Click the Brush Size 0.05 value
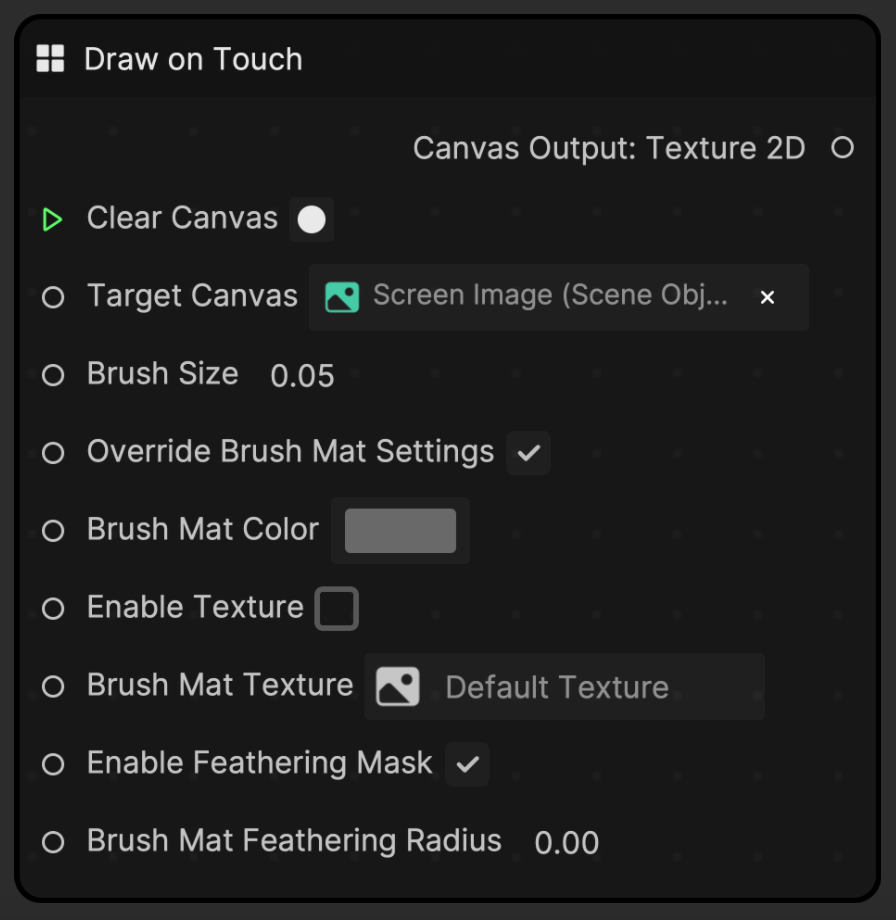This screenshot has width=896, height=920. point(302,376)
